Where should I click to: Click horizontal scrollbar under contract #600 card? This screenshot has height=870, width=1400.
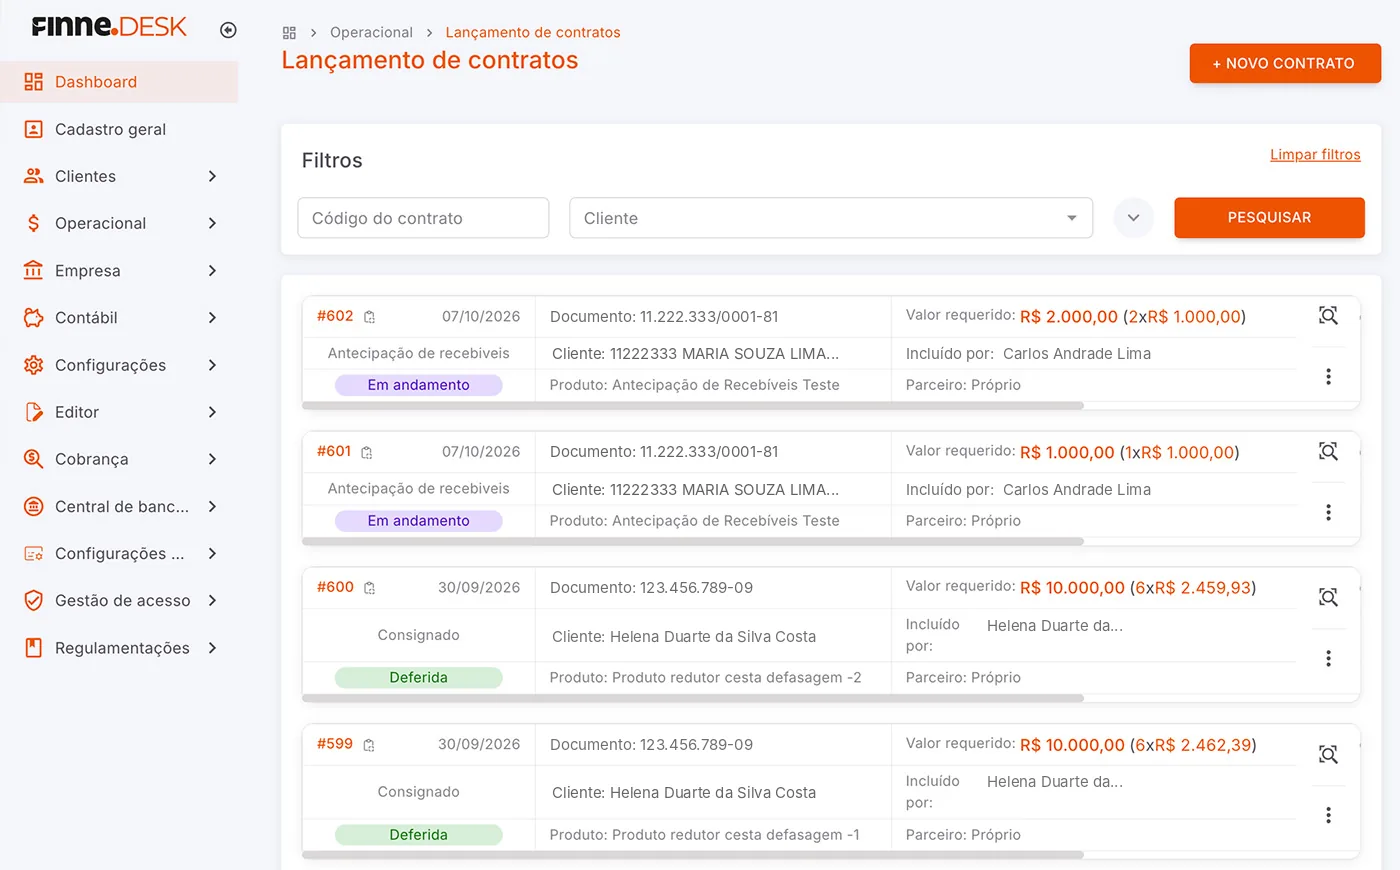pyautogui.click(x=693, y=698)
